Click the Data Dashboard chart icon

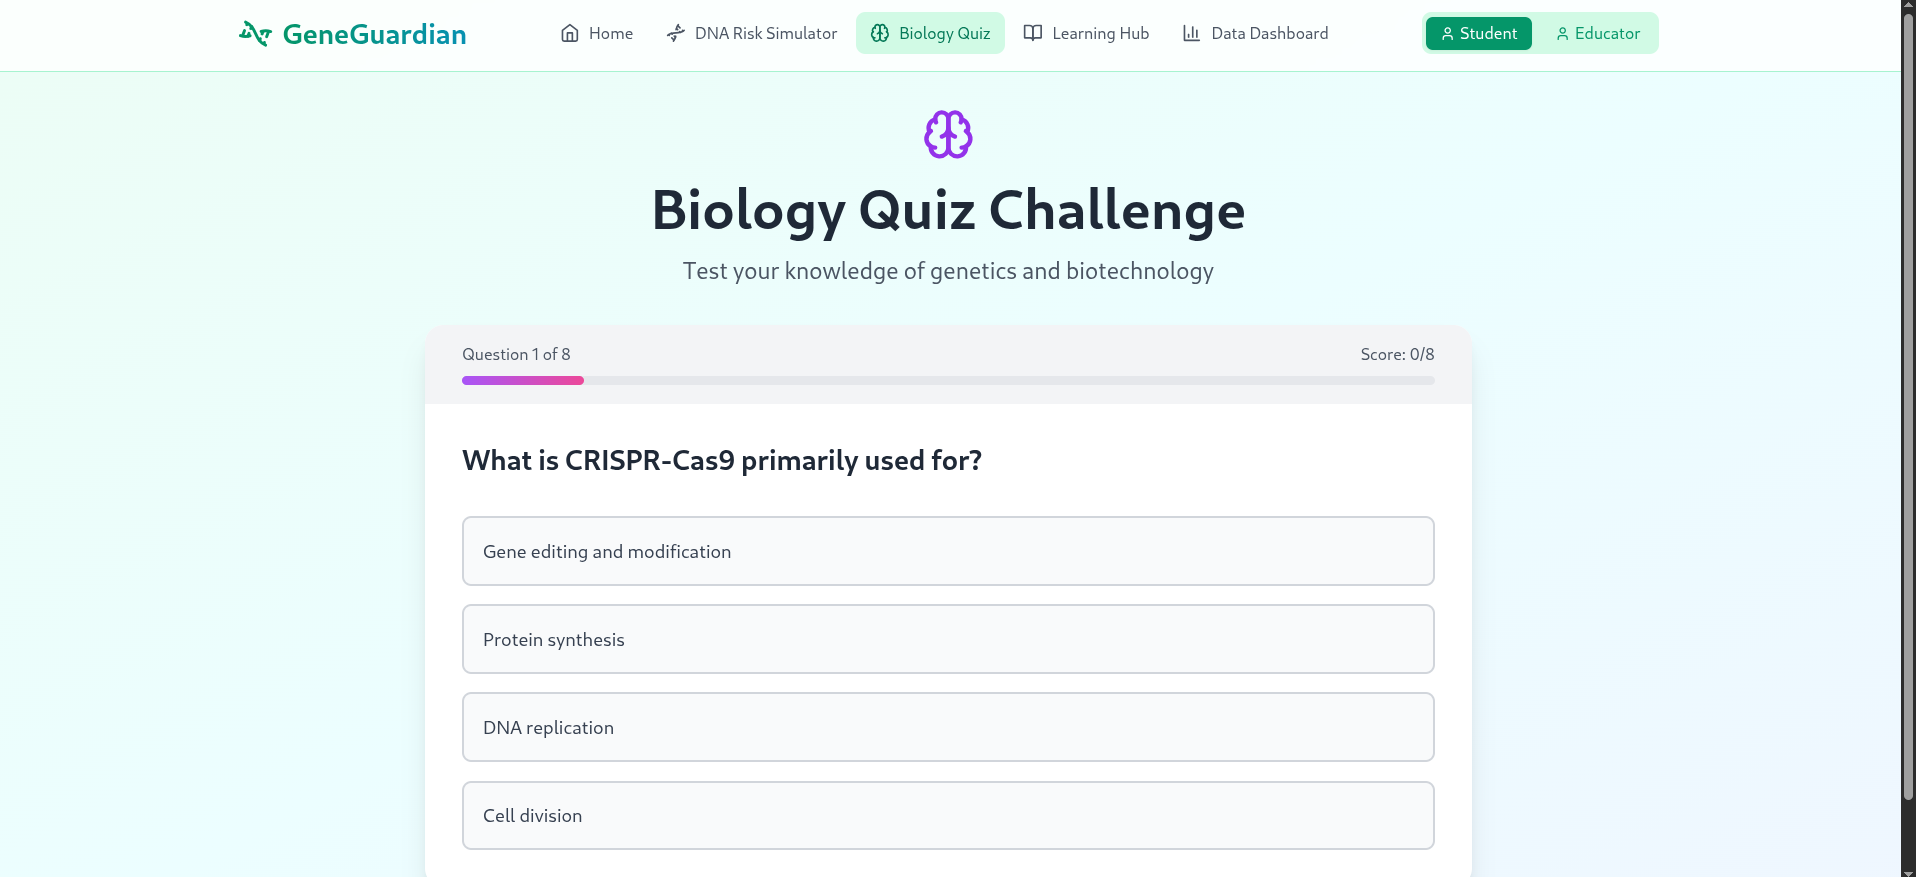[1191, 33]
